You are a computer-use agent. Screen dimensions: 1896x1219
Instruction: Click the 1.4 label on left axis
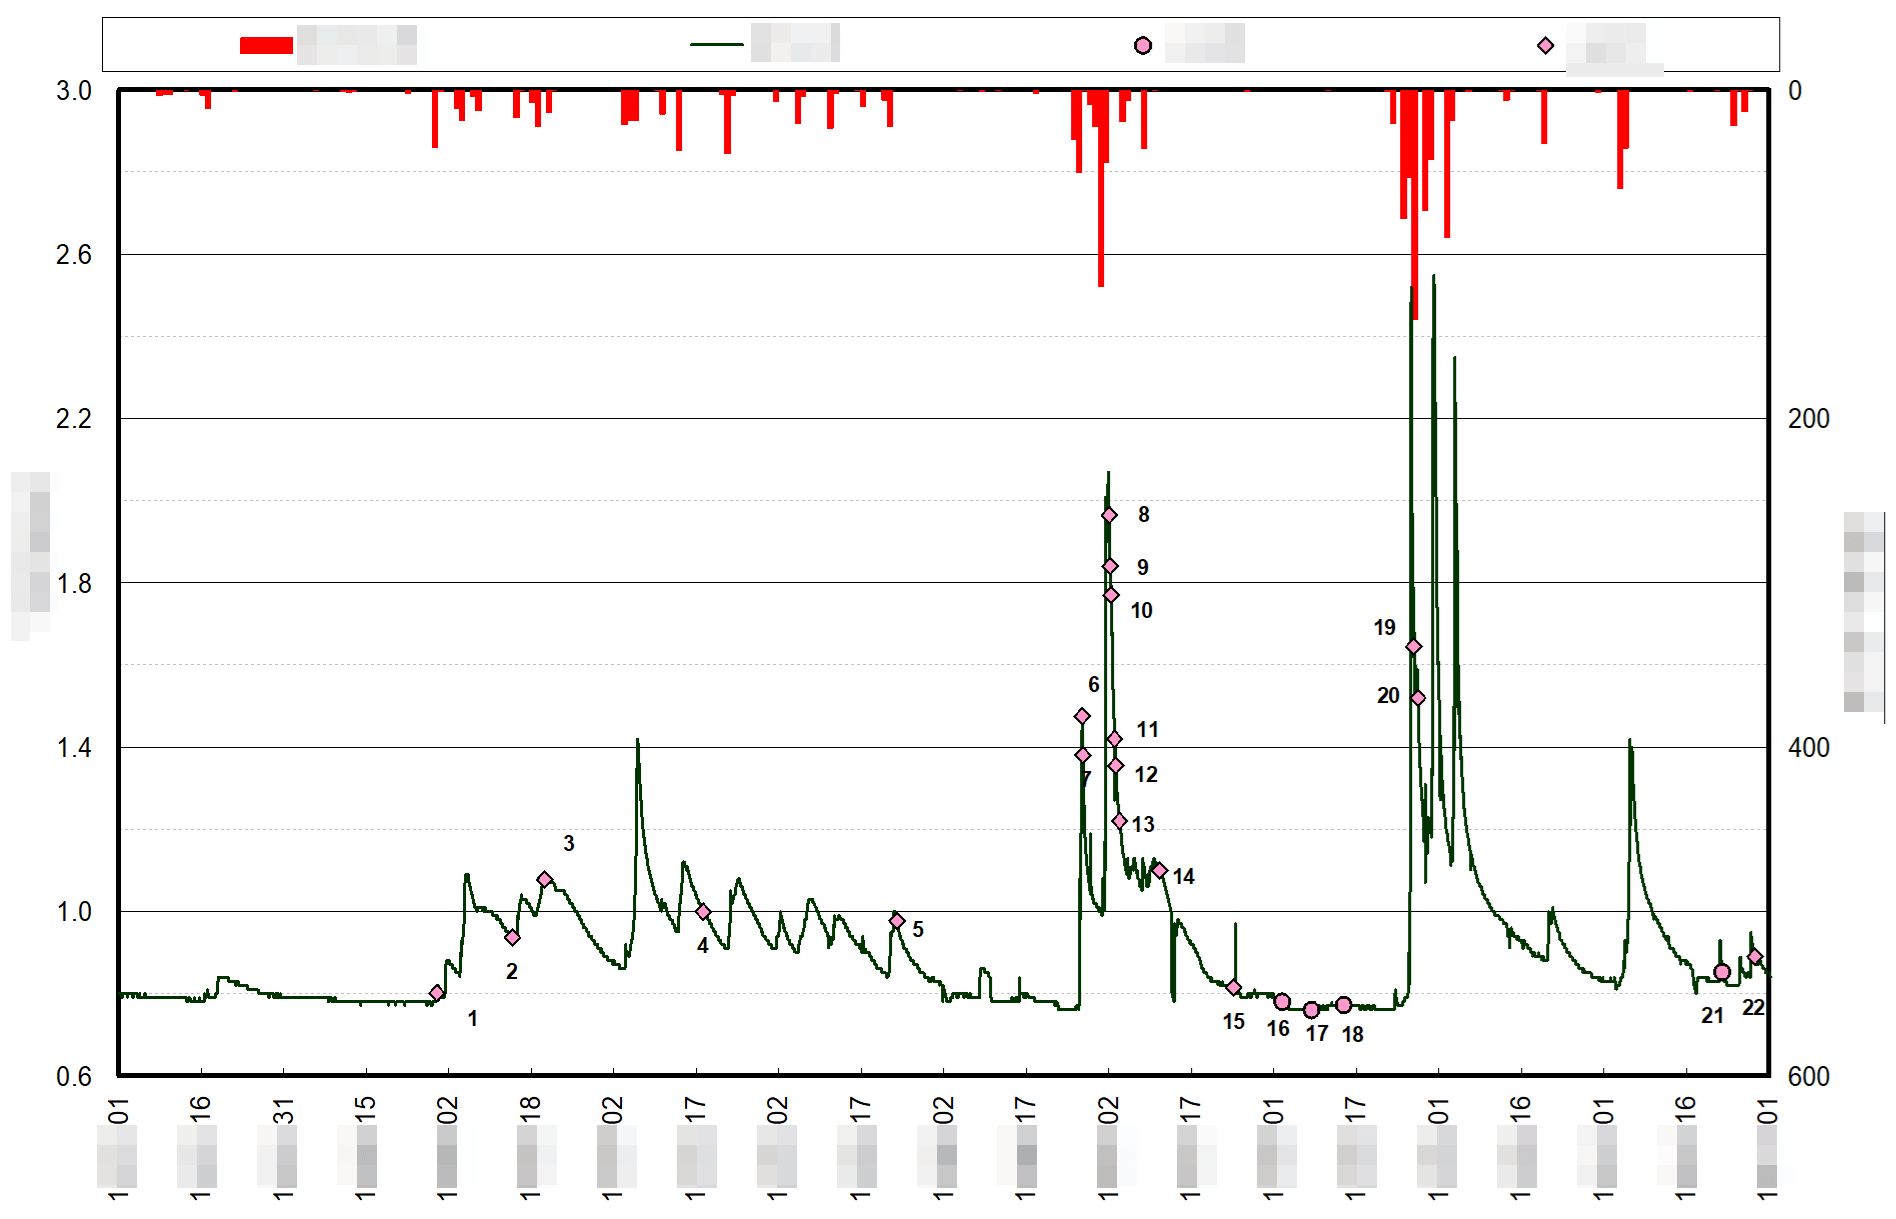pos(73,748)
